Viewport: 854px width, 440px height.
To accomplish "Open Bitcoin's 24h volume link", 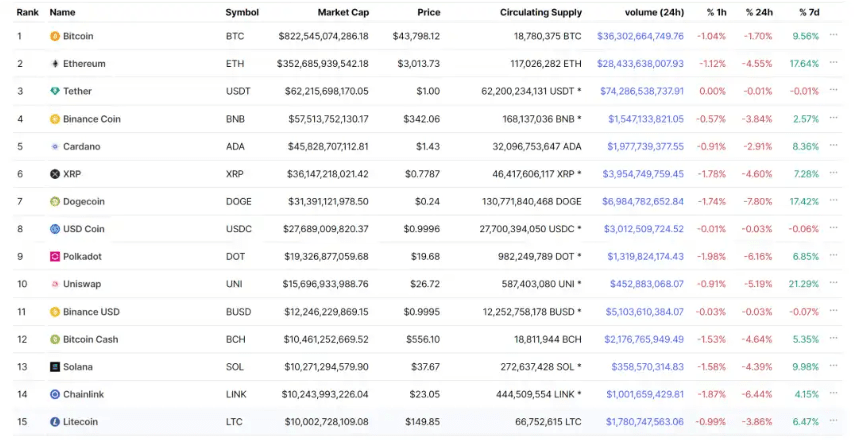I will pyautogui.click(x=640, y=36).
